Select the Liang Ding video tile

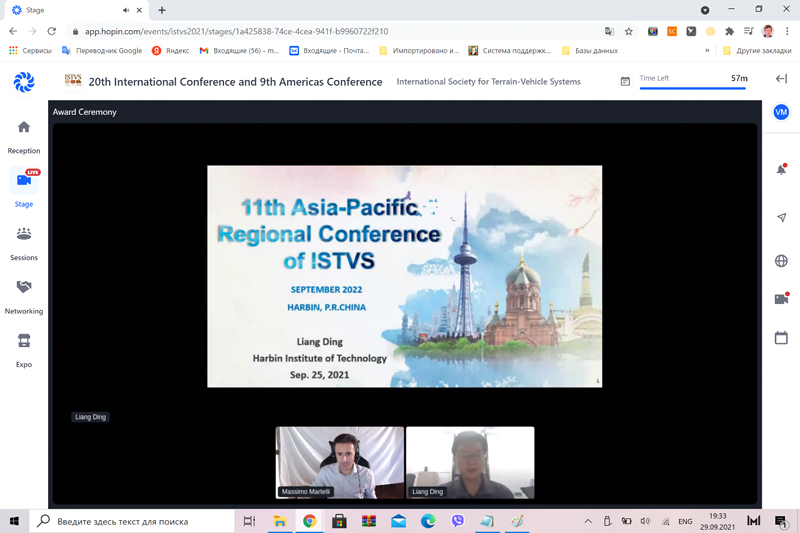(x=470, y=462)
